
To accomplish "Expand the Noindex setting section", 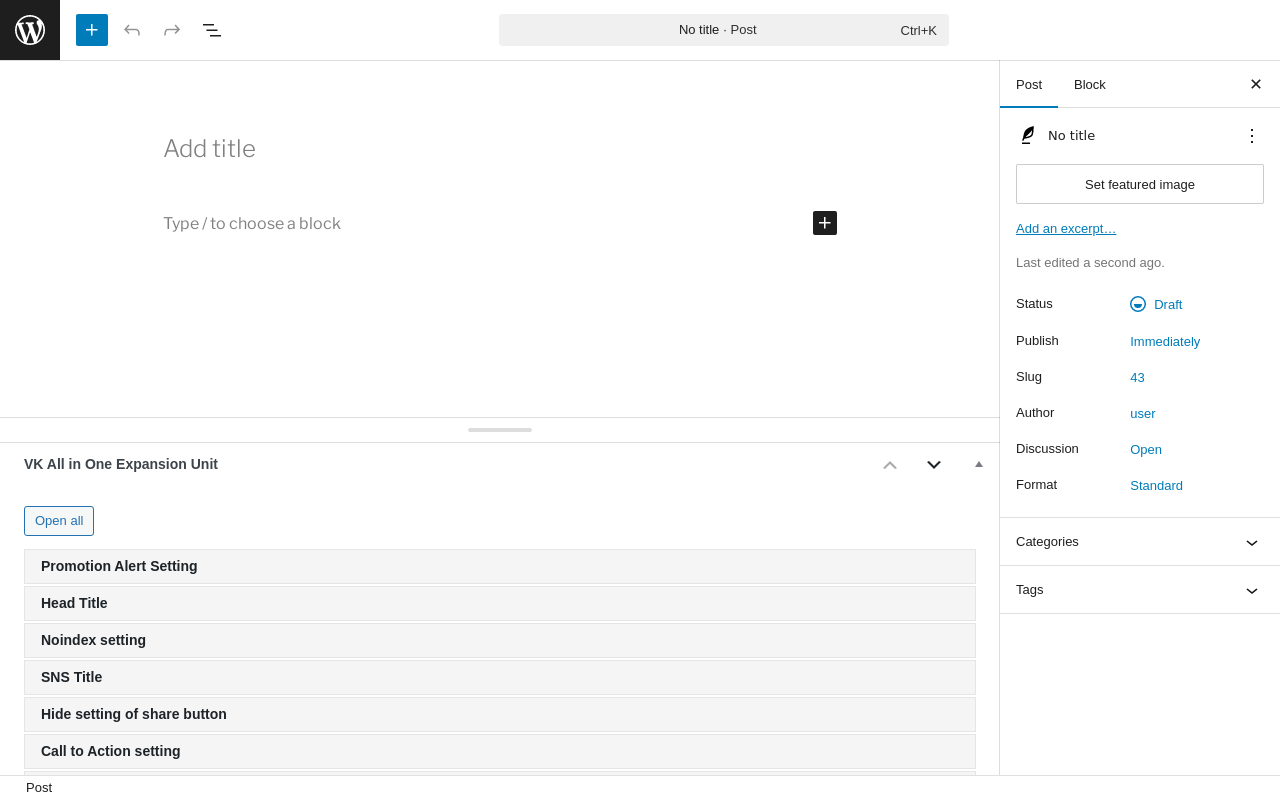I will pos(500,640).
